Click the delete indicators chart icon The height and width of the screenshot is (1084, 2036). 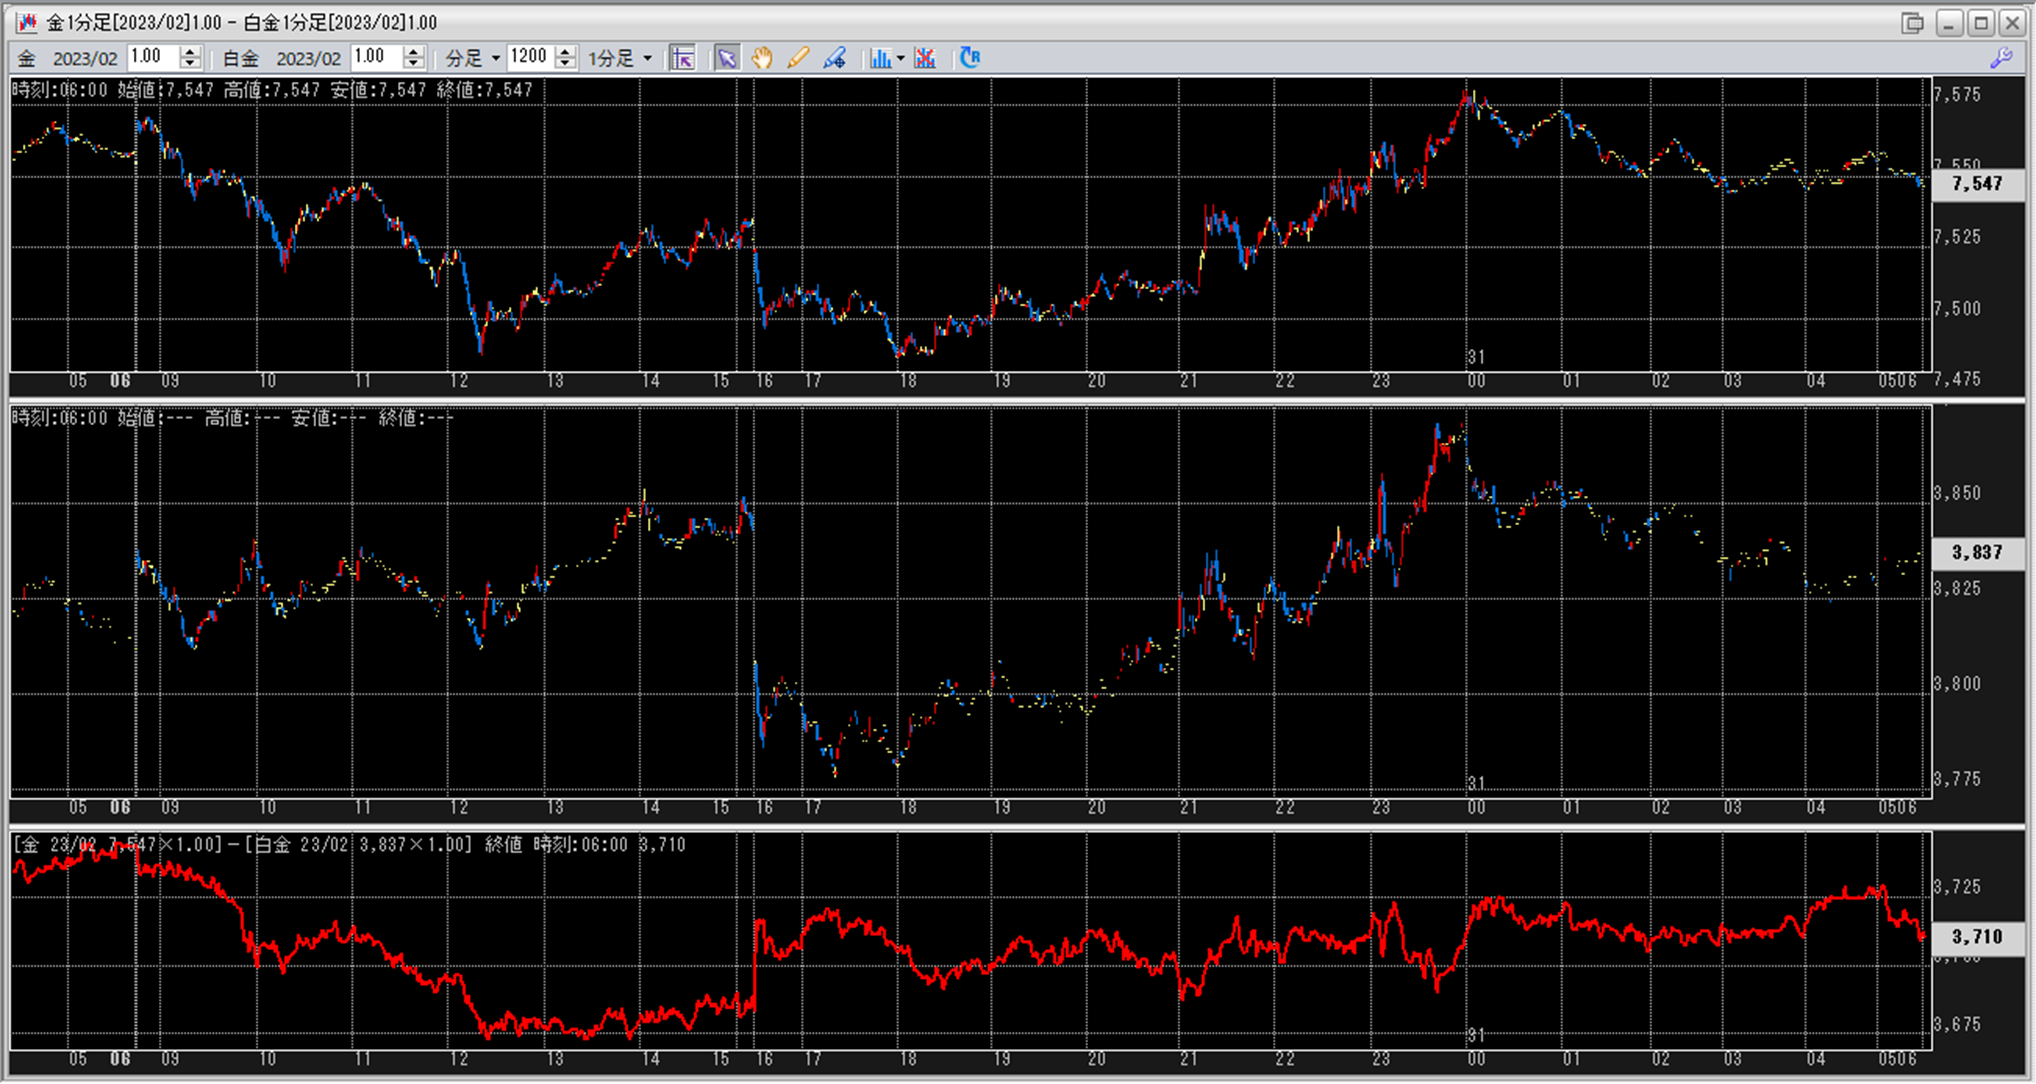tap(925, 58)
